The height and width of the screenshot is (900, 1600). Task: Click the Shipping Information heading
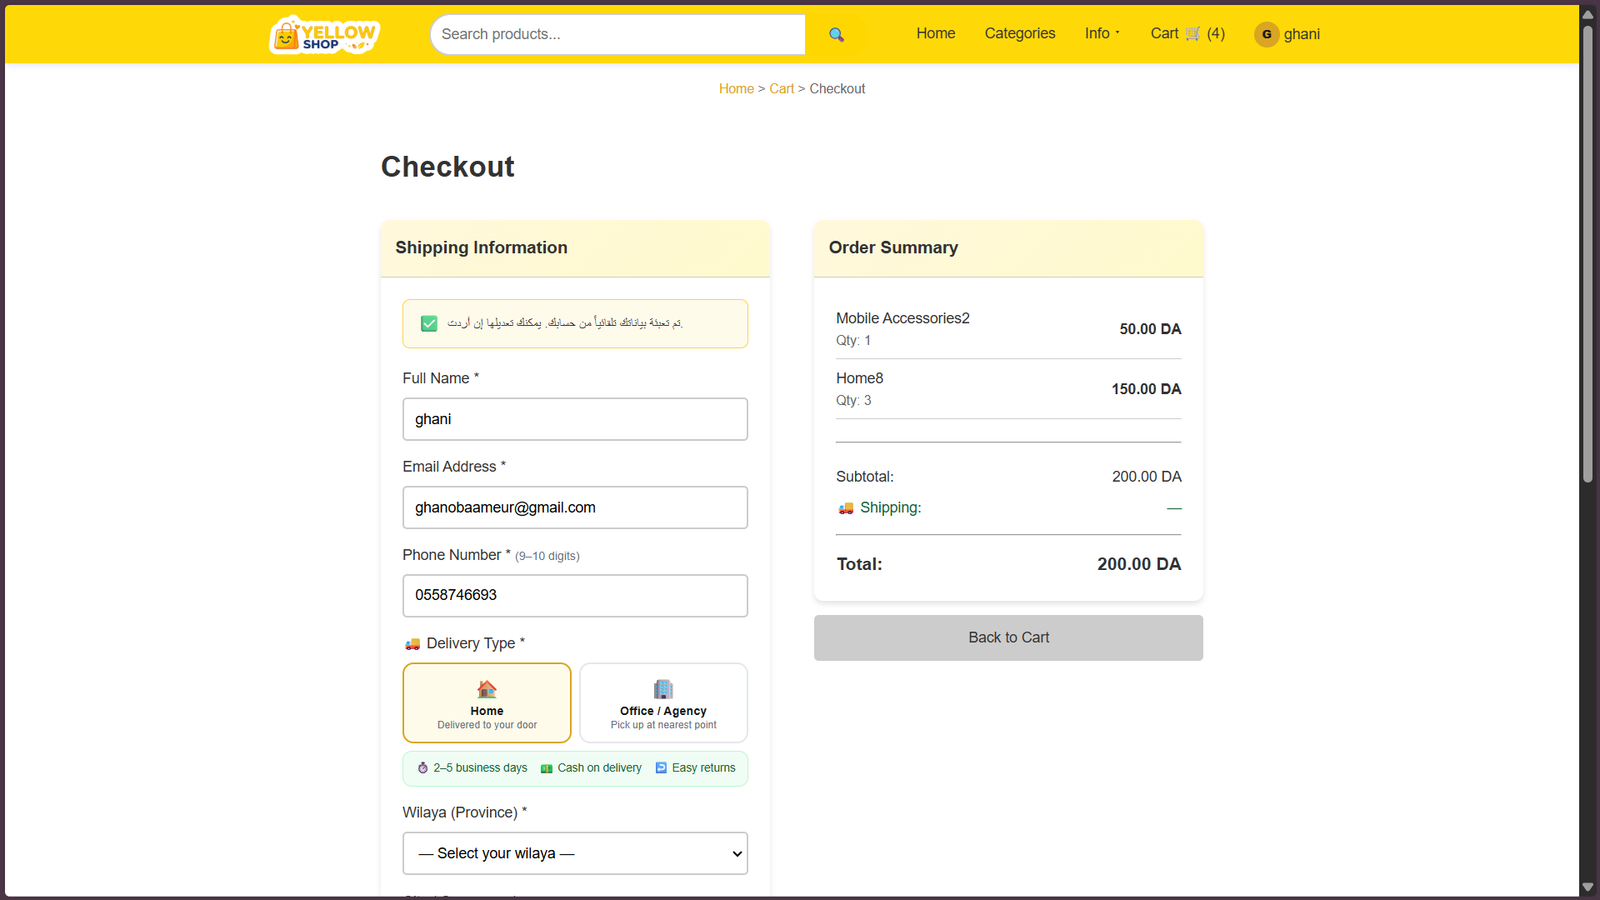click(481, 247)
